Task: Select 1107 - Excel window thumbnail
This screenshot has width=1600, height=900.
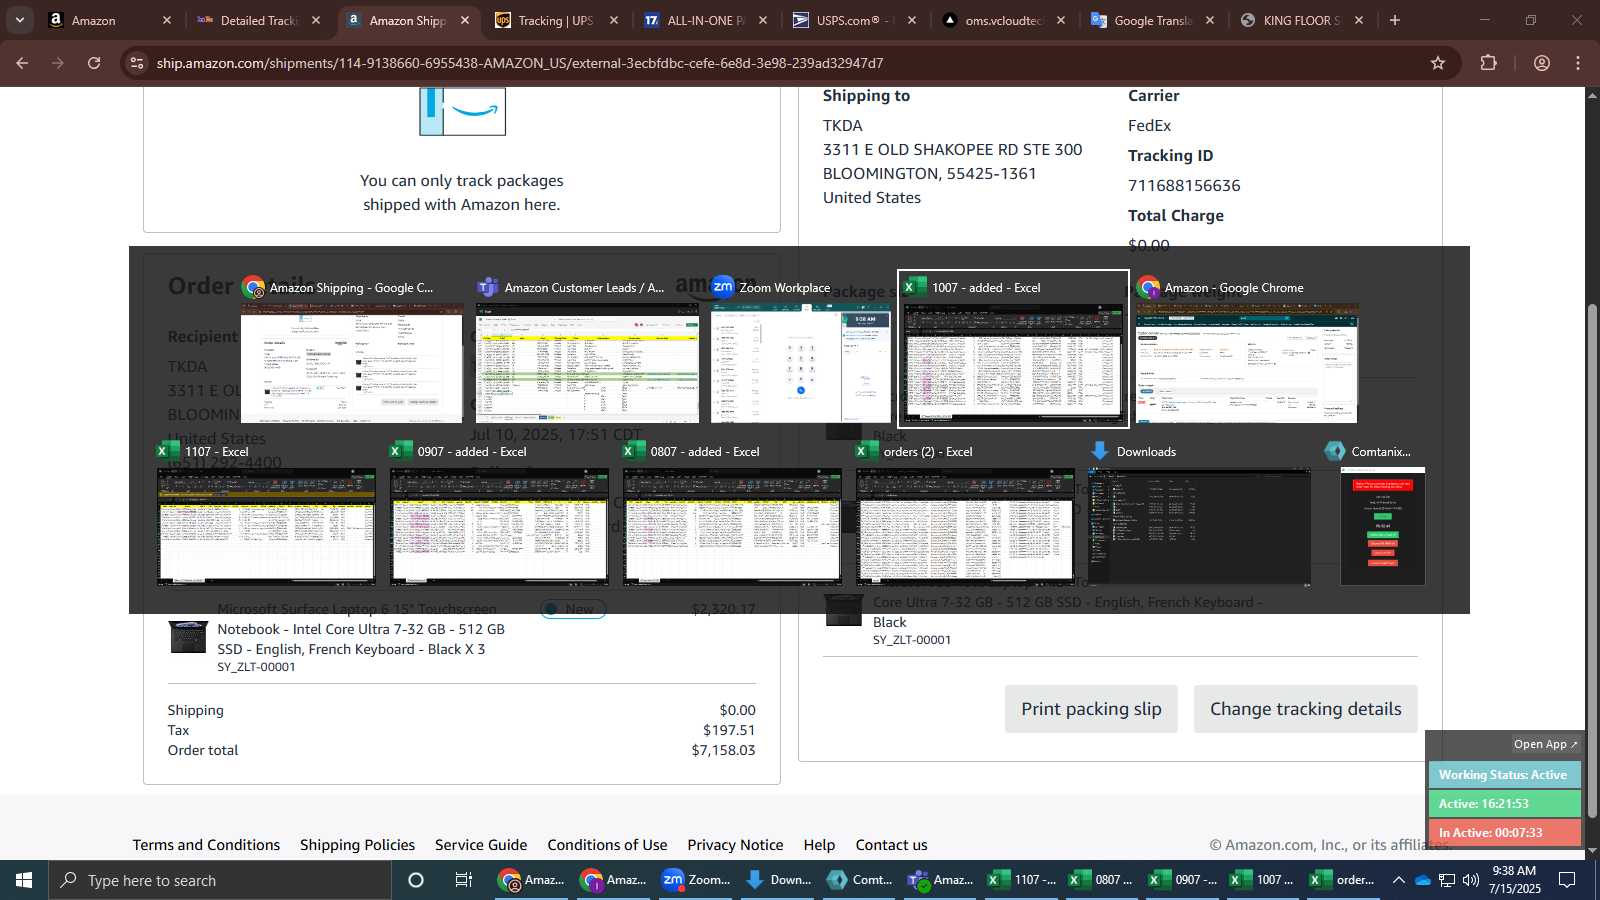Action: point(266,514)
